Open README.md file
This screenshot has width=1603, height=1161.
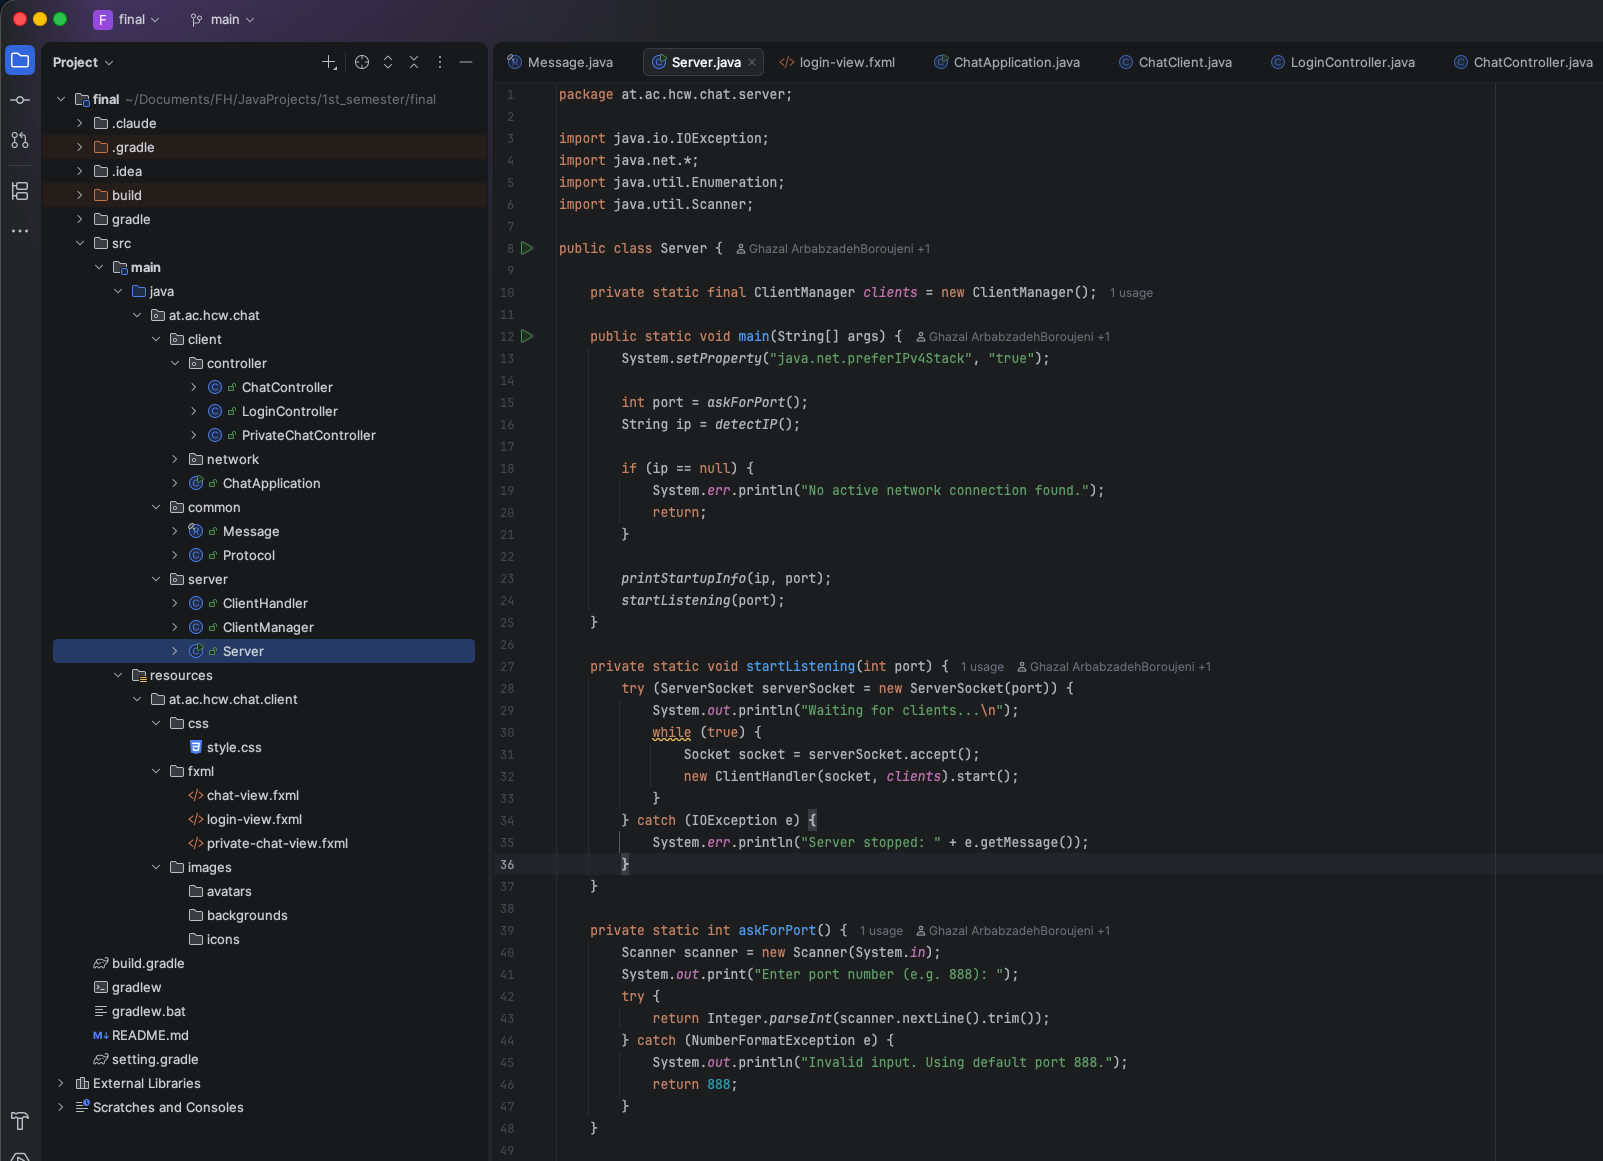(x=150, y=1035)
